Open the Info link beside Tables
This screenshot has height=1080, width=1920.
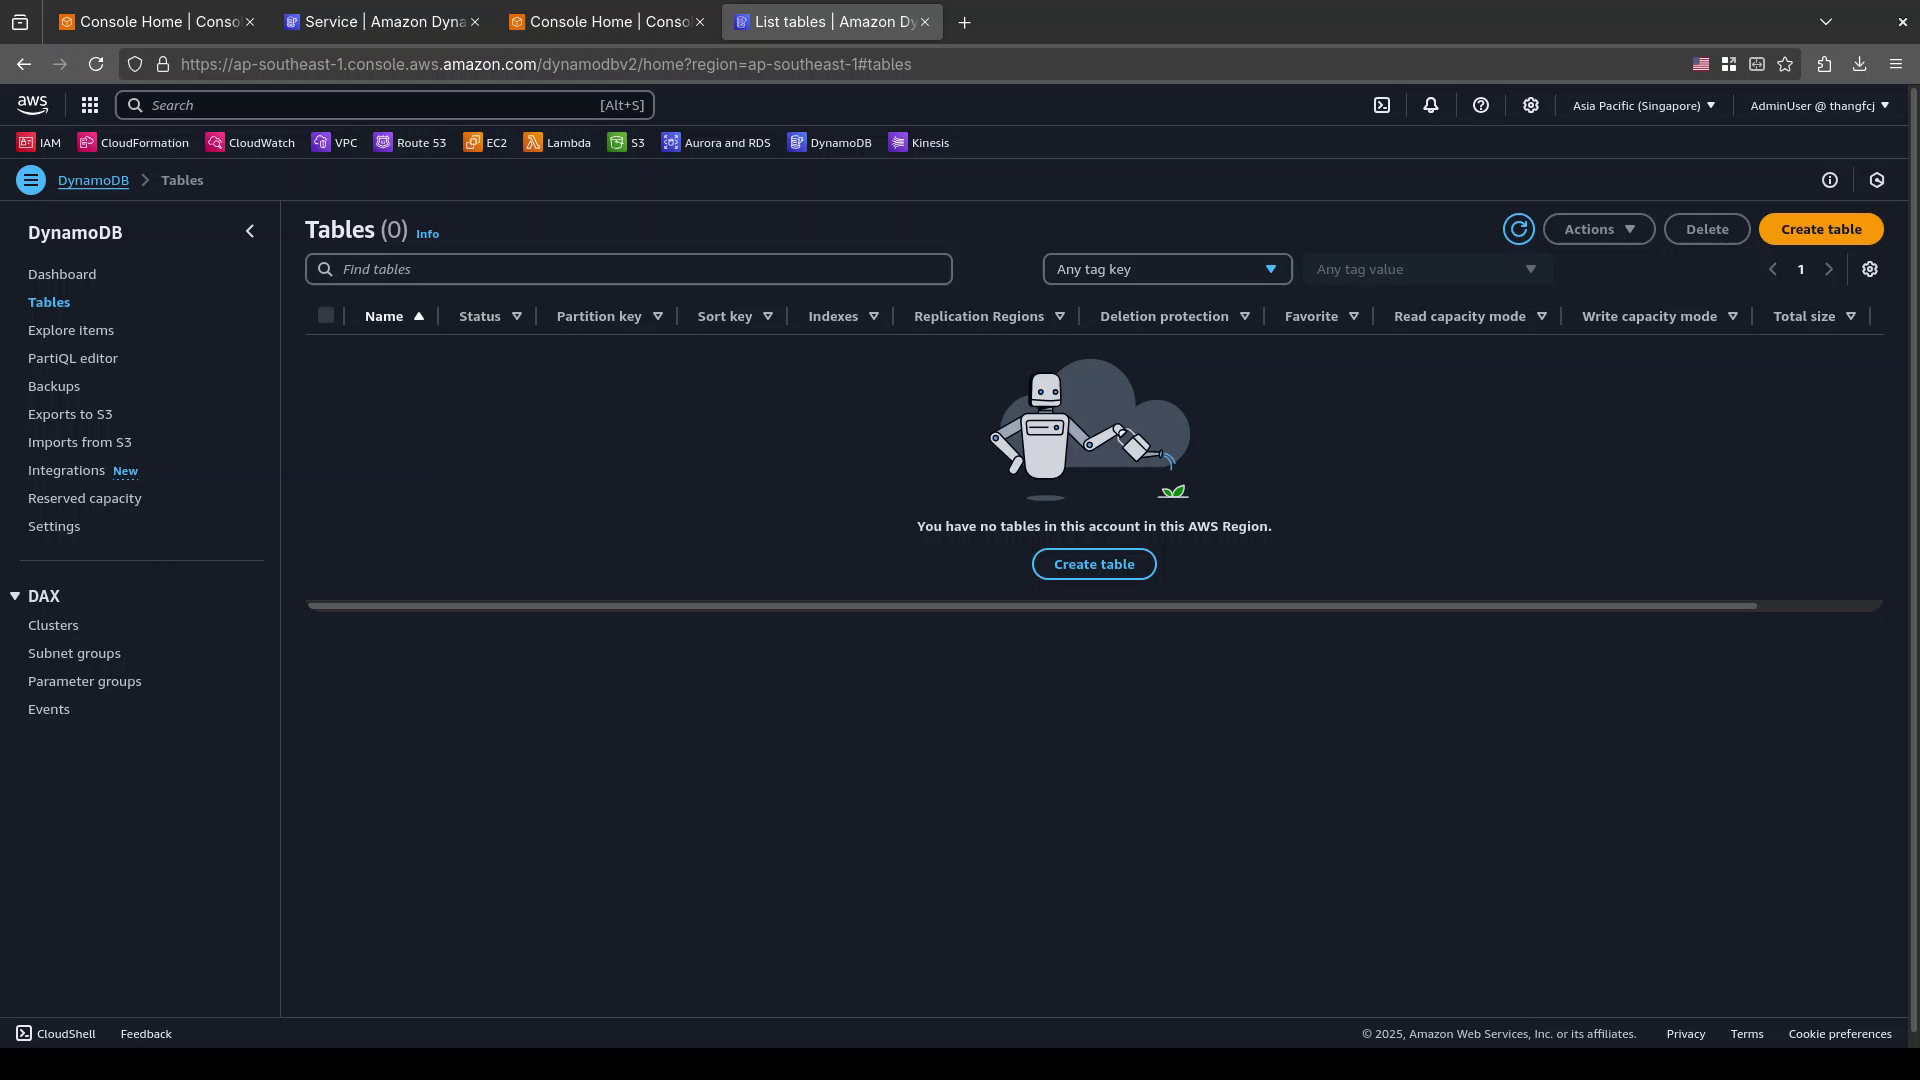427,234
